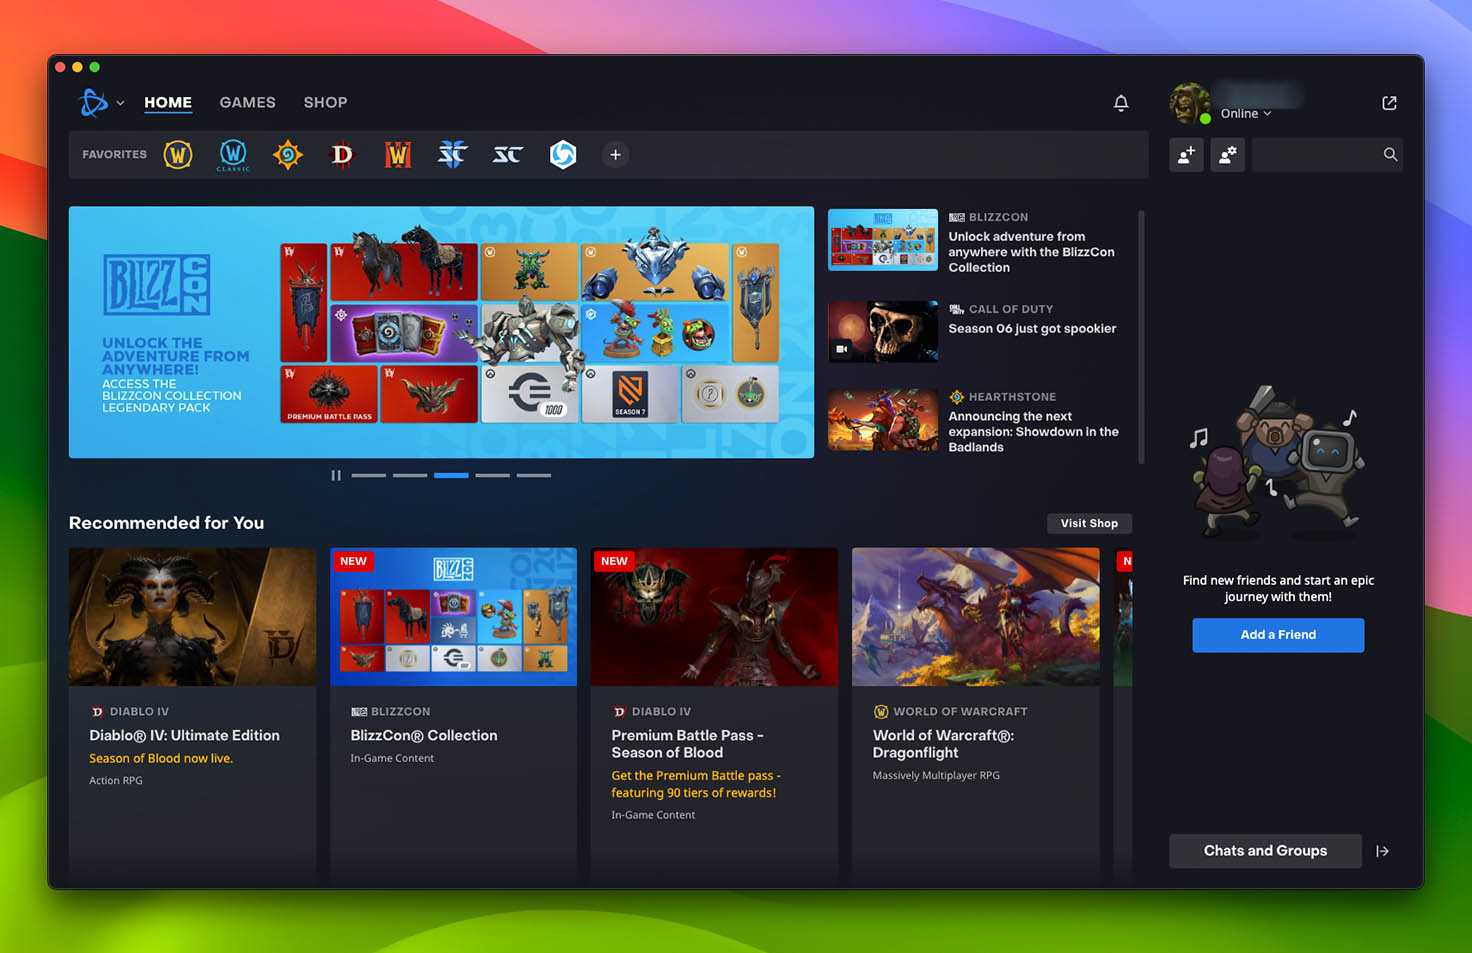
Task: Click the Visit Shop button
Action: click(x=1089, y=524)
